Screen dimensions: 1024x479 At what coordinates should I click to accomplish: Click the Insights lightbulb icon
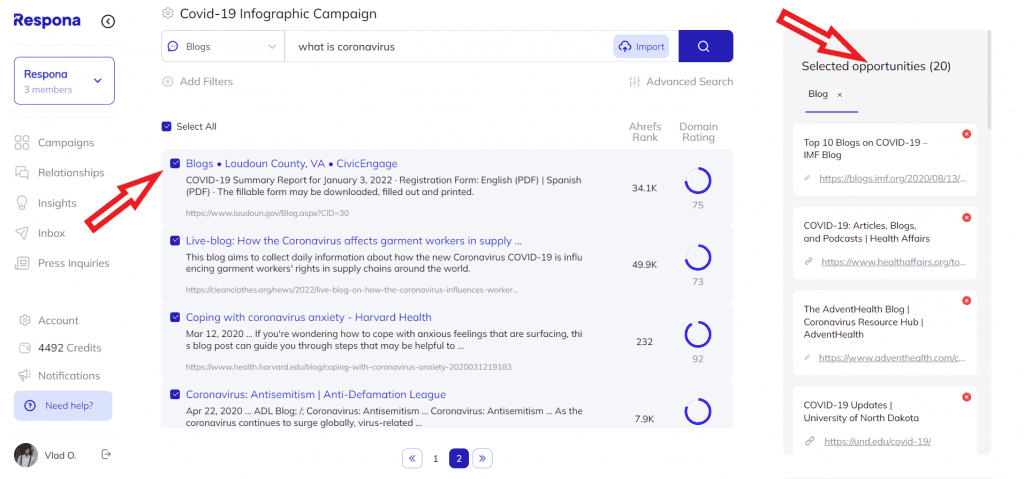pyautogui.click(x=22, y=203)
